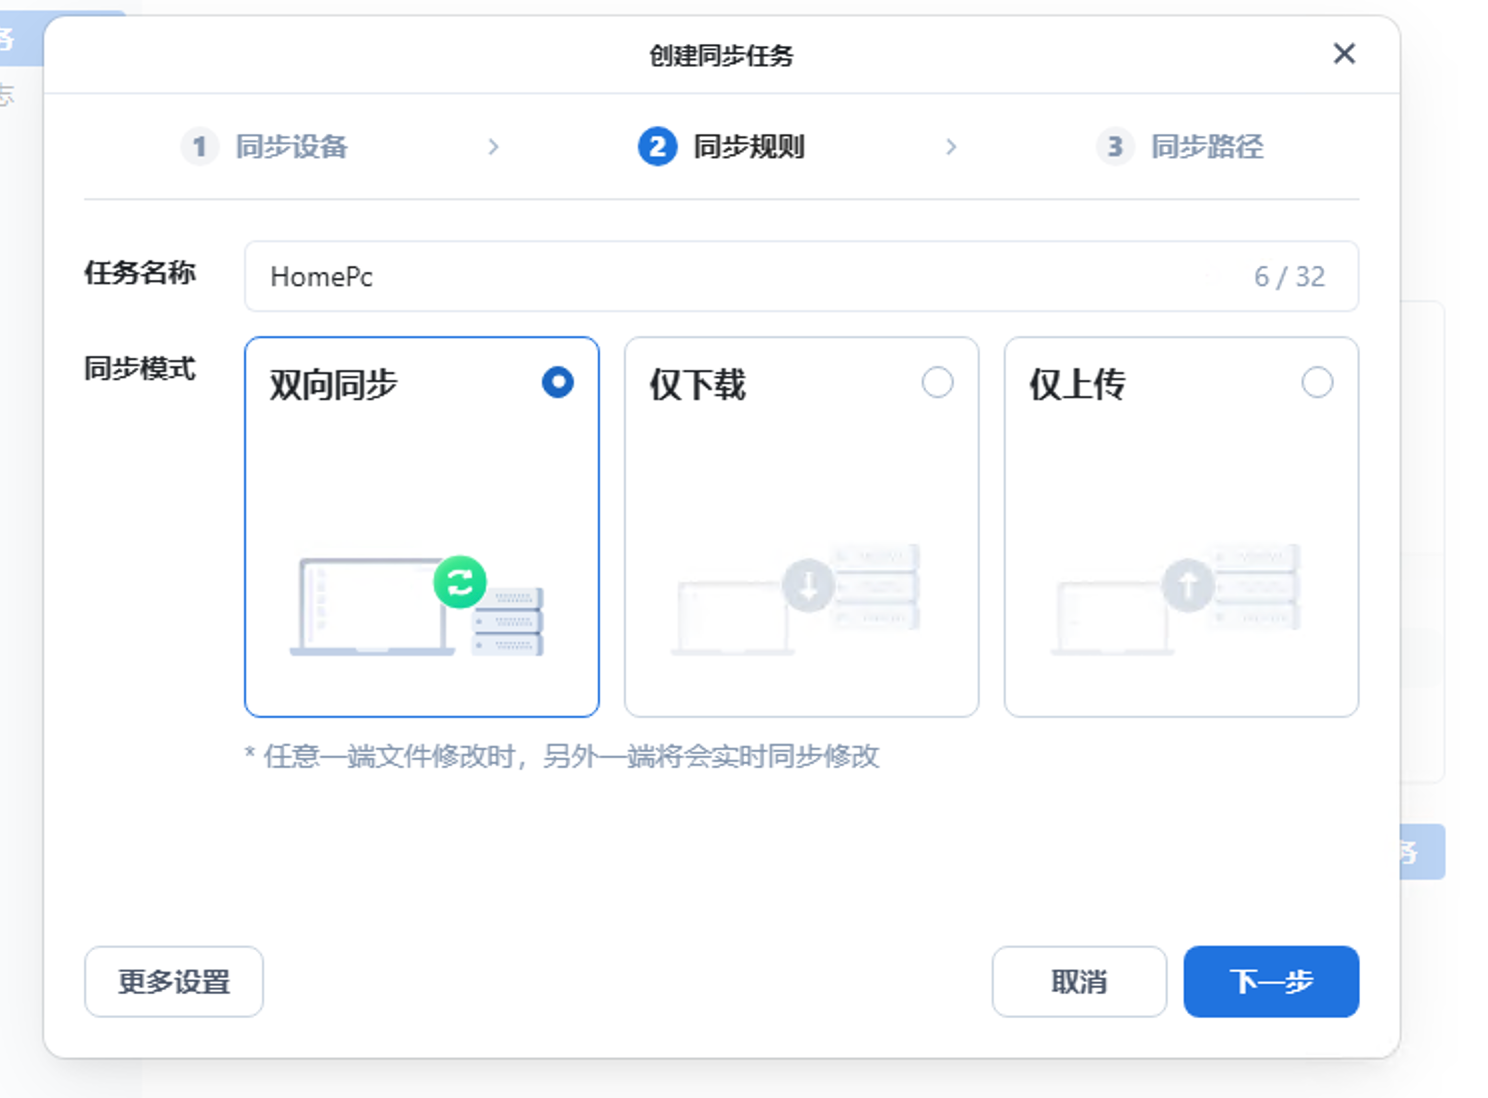This screenshot has width=1488, height=1098.
Task: Select the 双向同步 radio button
Action: pos(558,382)
